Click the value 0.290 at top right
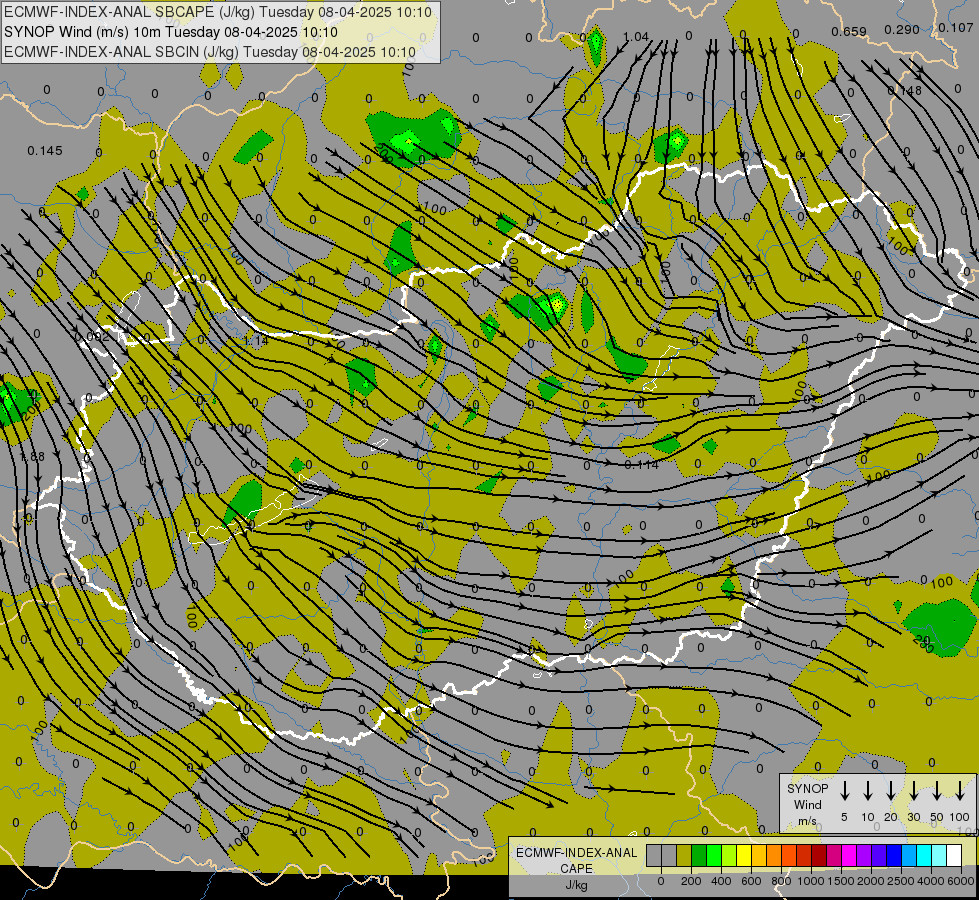Screen dimensions: 979x900 click(x=902, y=29)
